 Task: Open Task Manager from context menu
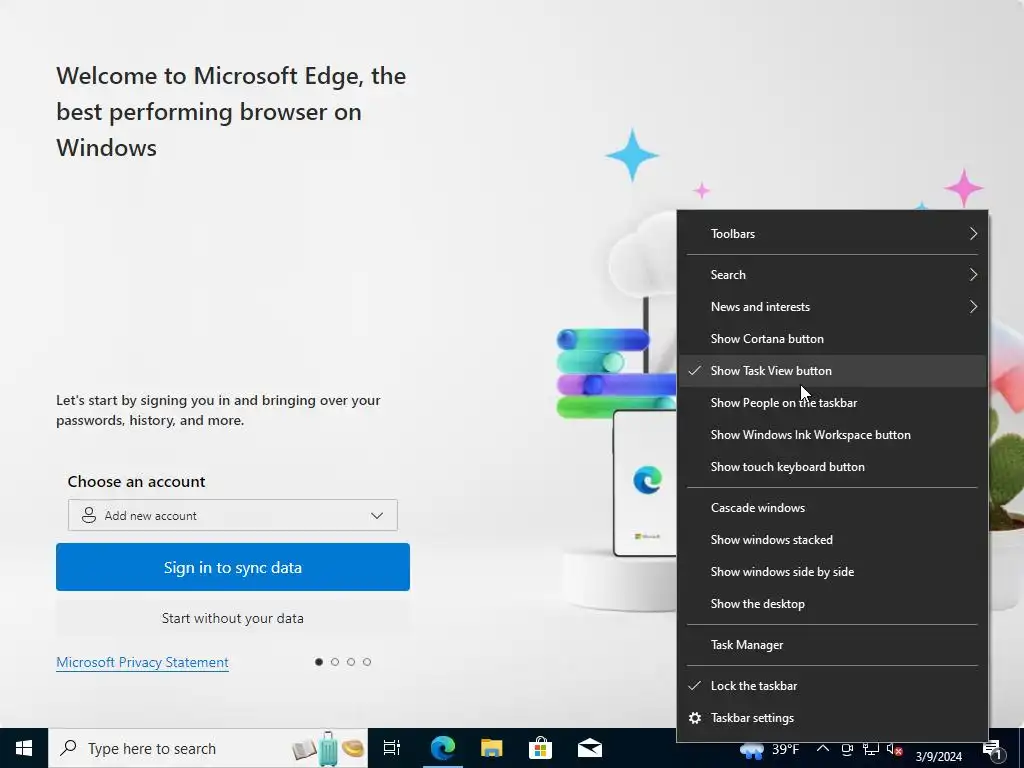[x=832, y=645]
